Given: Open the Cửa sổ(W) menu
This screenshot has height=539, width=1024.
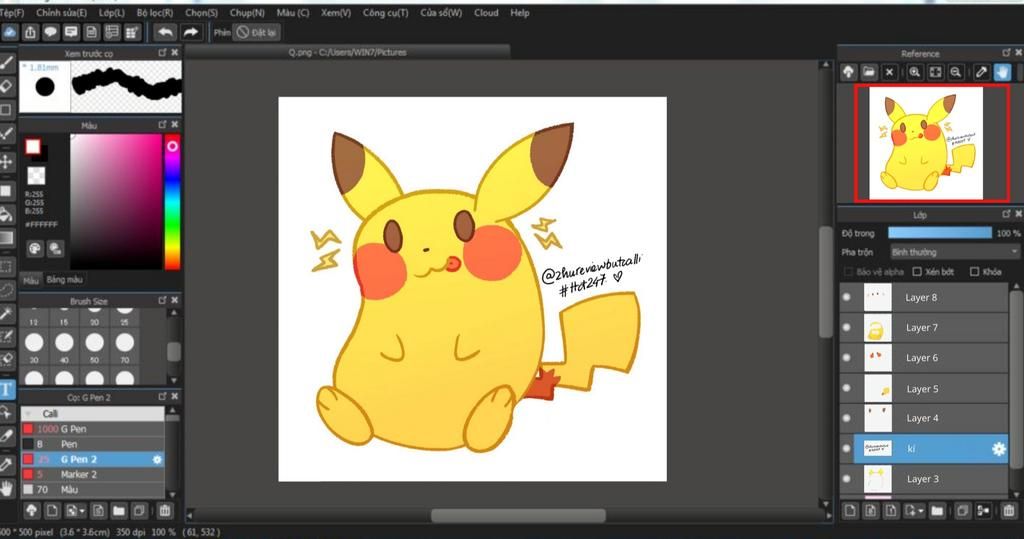Looking at the screenshot, I should [x=441, y=12].
